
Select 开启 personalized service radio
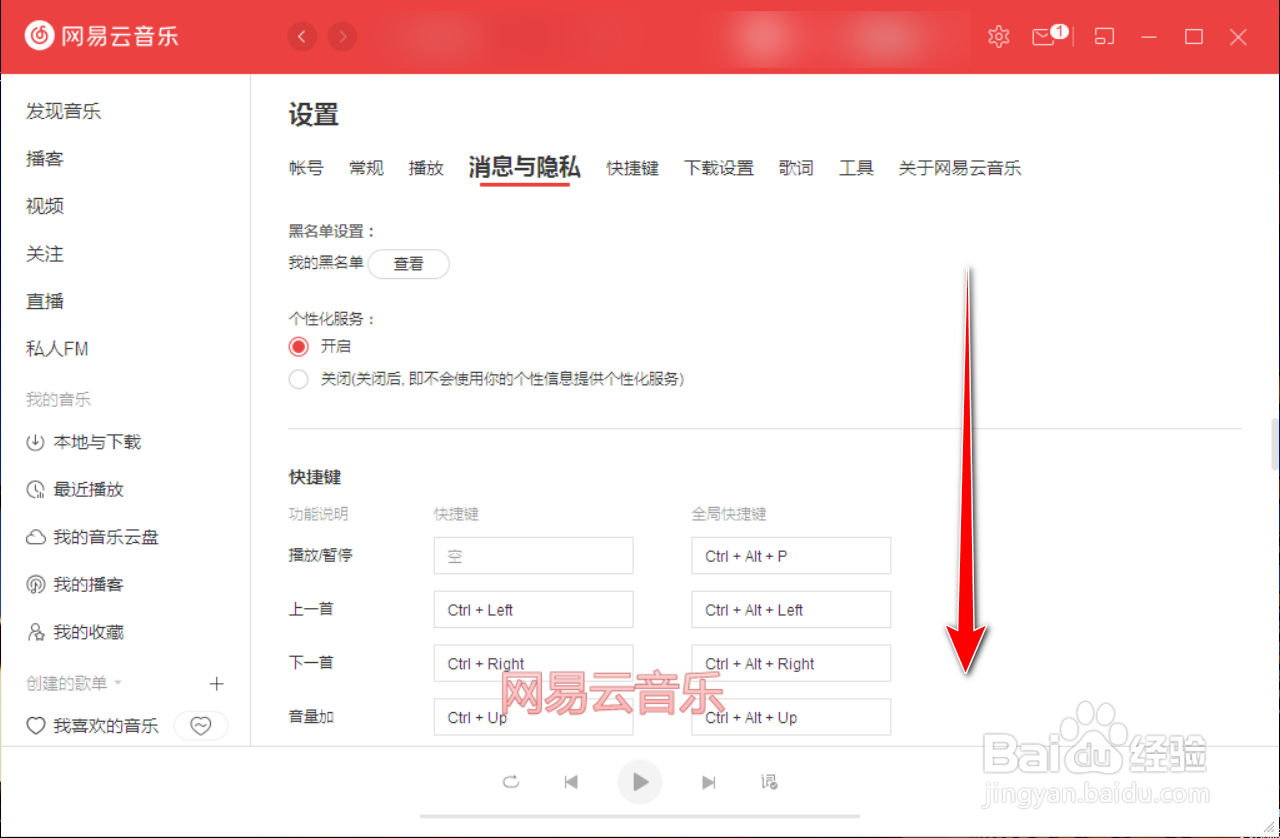pyautogui.click(x=298, y=346)
